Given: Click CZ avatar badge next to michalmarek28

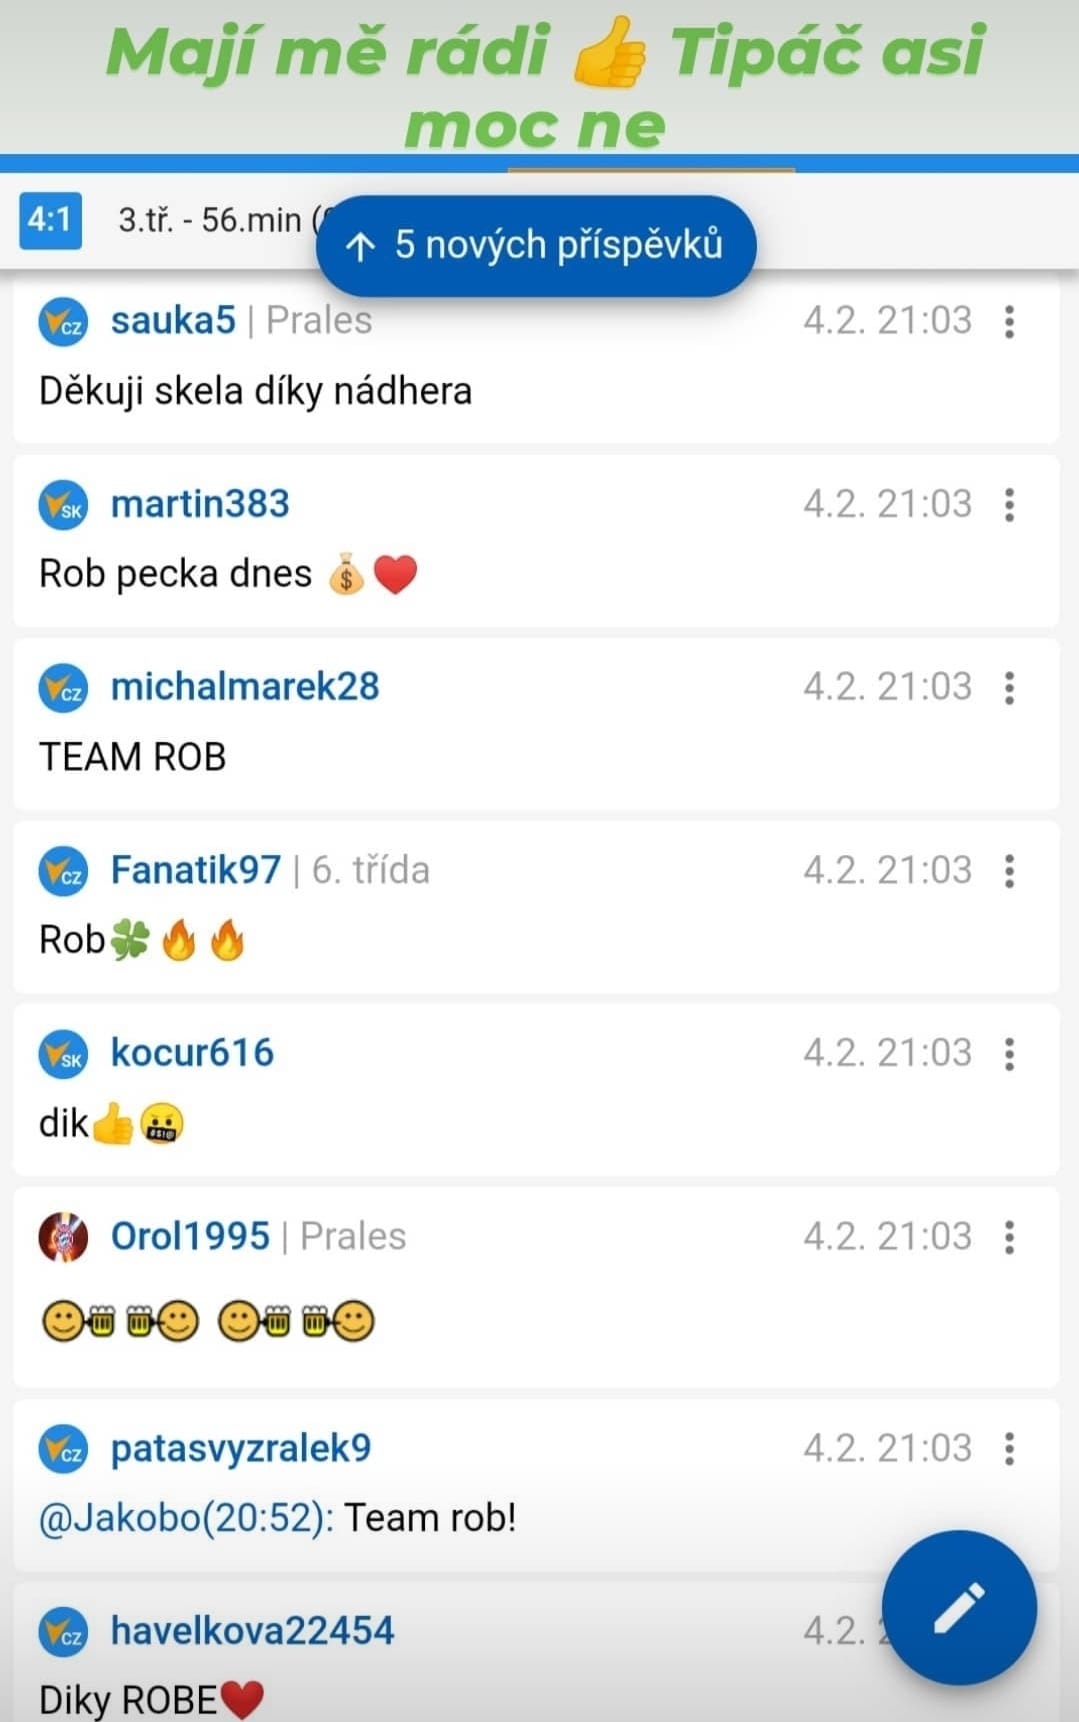Looking at the screenshot, I should [63, 687].
